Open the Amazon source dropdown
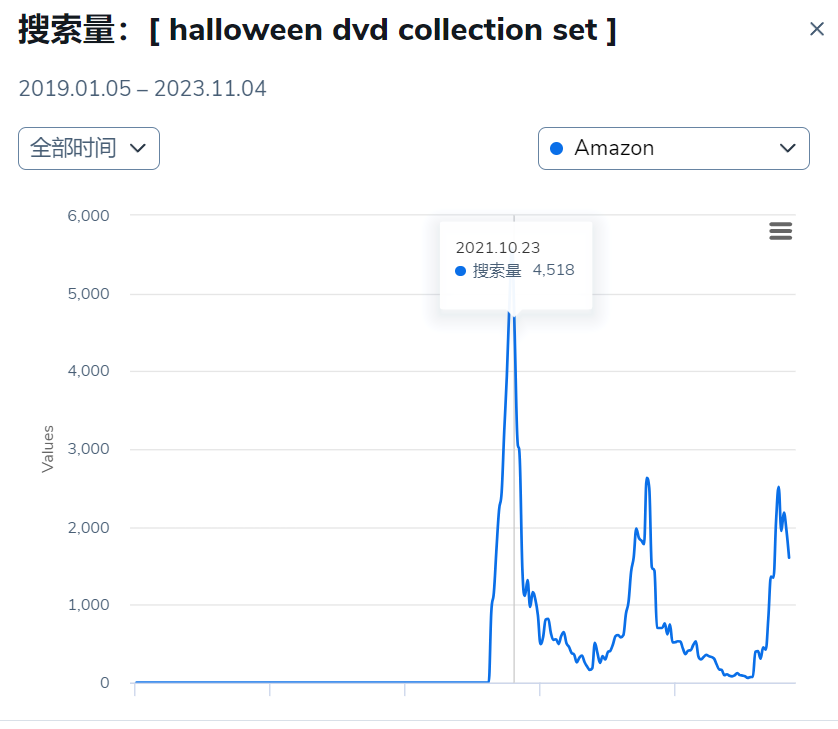The image size is (838, 729). tap(673, 149)
